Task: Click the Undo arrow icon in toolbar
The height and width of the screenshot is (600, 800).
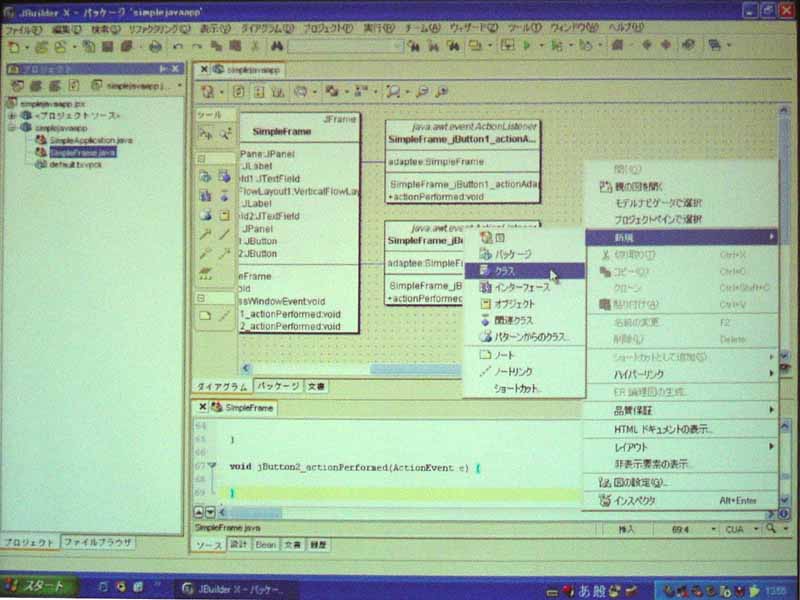Action: 179,46
